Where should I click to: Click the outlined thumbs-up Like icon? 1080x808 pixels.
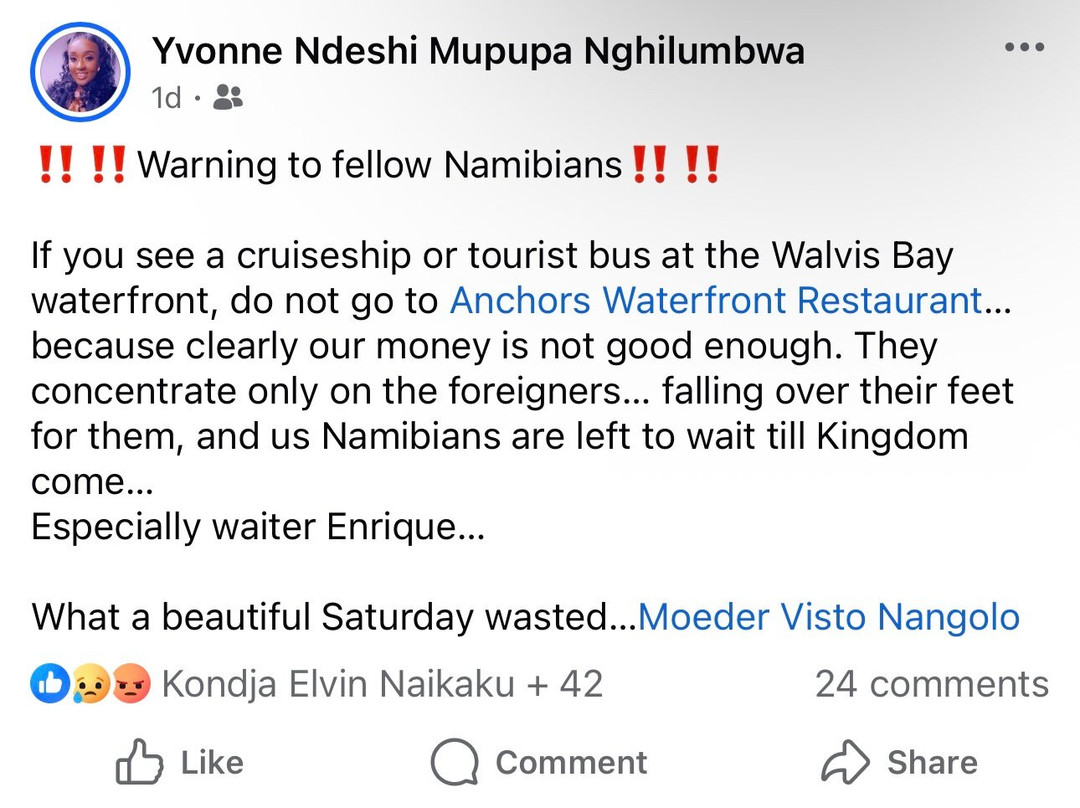coord(139,764)
